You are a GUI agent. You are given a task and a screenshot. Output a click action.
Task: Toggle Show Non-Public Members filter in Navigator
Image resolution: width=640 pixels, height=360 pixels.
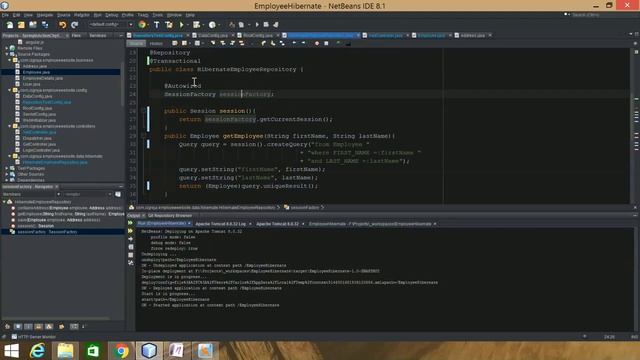pyautogui.click(x=38, y=327)
